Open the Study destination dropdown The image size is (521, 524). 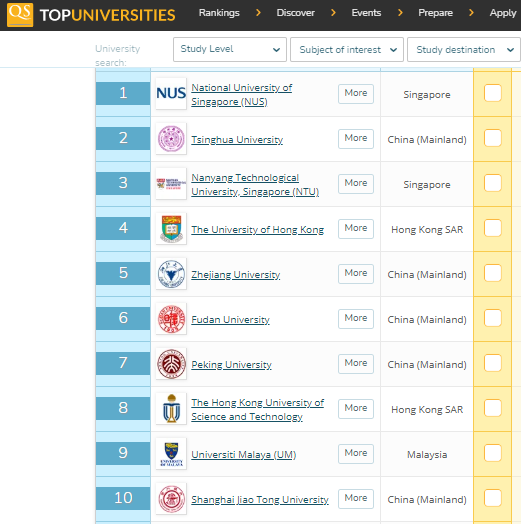(464, 49)
